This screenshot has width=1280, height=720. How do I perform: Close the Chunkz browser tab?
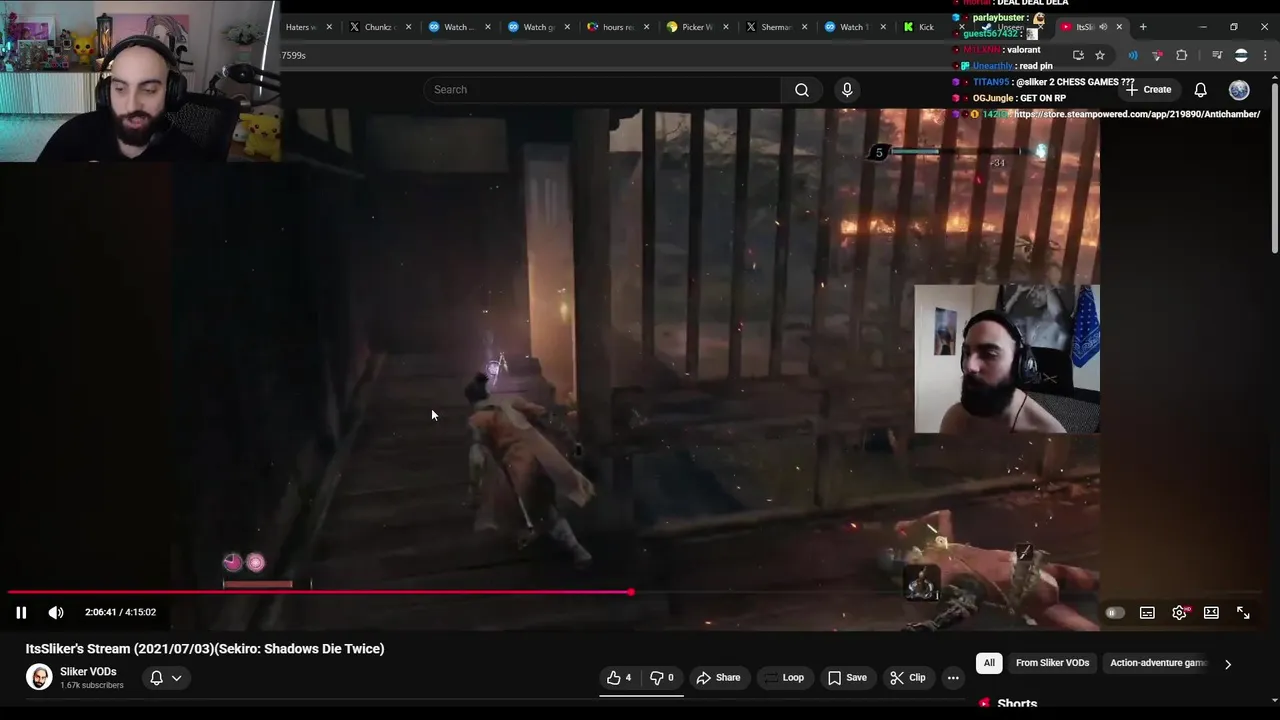coord(408,27)
